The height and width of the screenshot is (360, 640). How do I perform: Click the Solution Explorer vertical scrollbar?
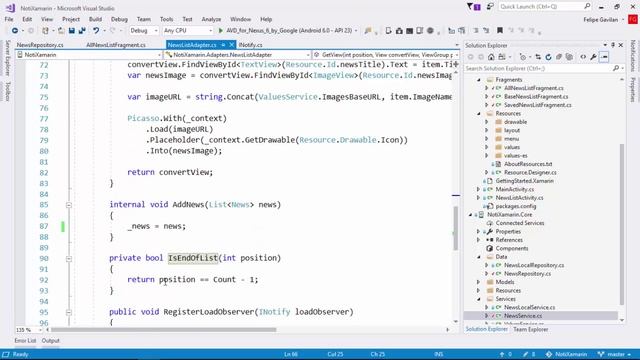622,224
